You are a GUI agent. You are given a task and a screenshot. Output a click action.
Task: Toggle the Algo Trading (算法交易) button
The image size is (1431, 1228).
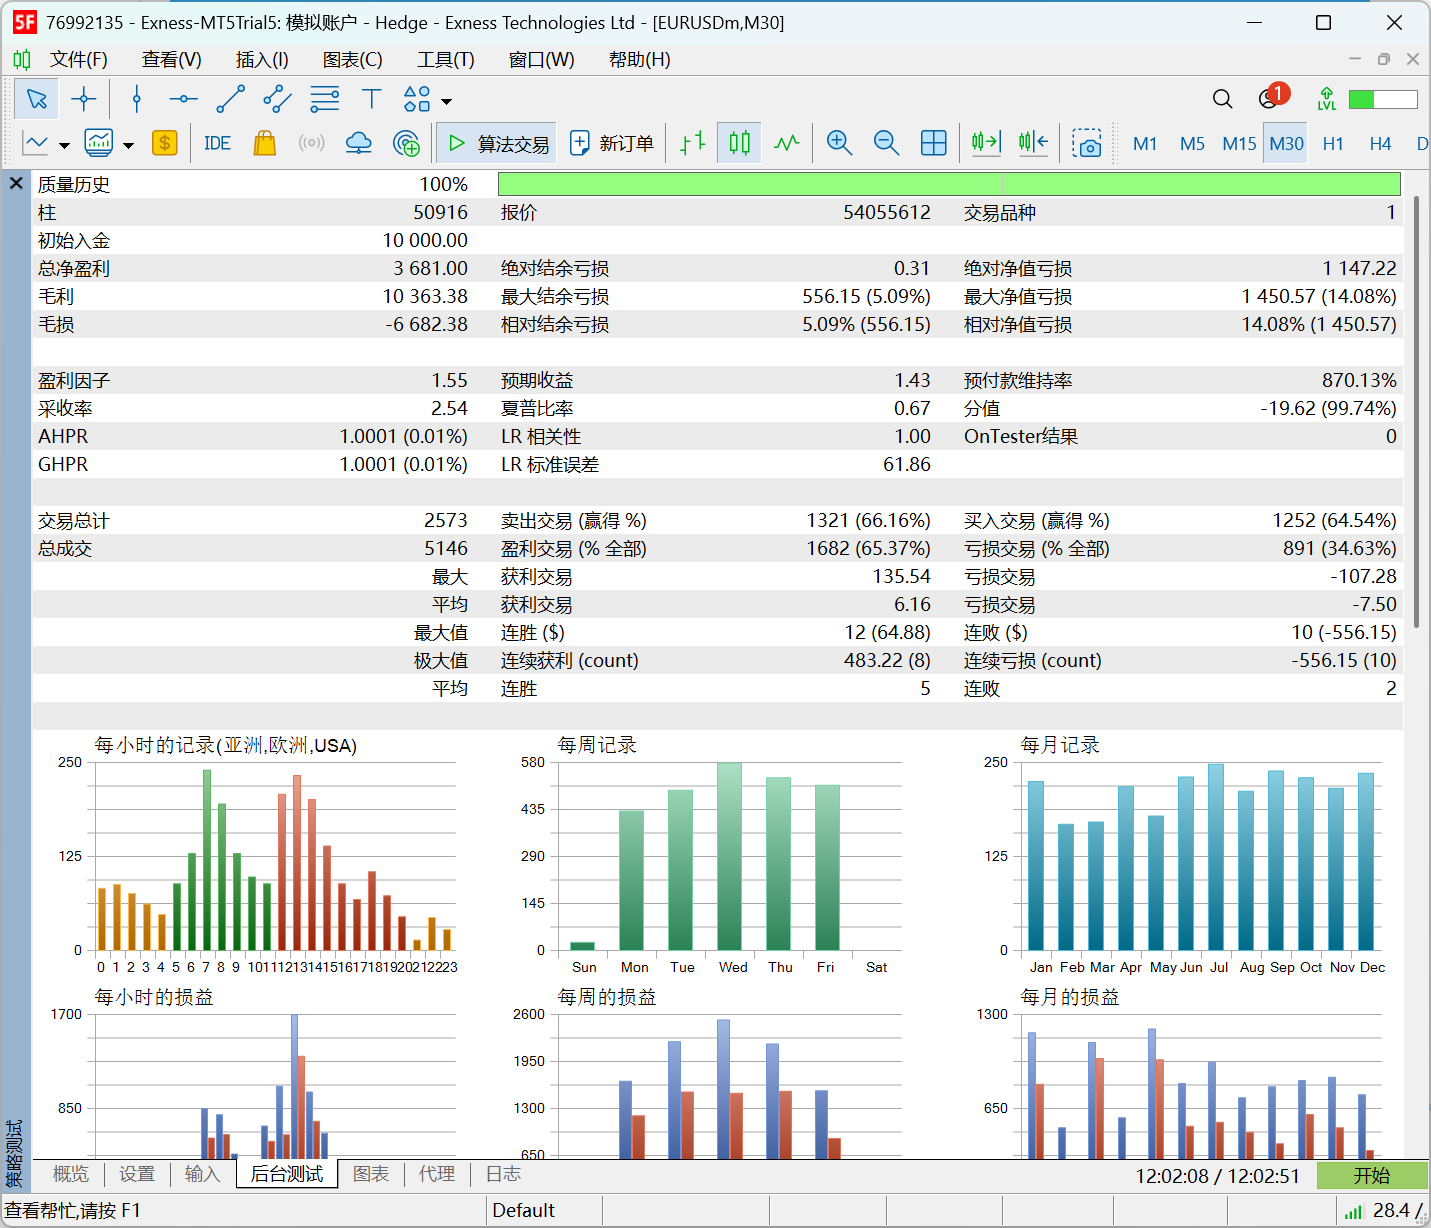tap(498, 143)
